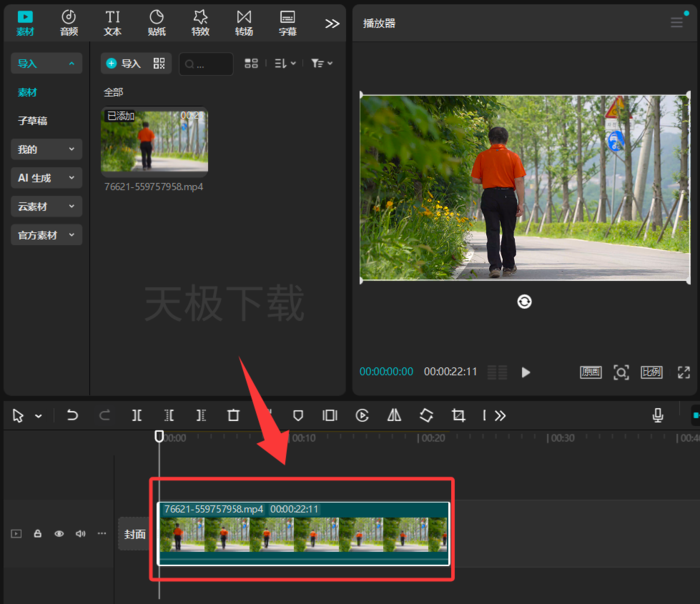Click the 全部 filter label
Screen dimensions: 700x604
pyautogui.click(x=113, y=92)
